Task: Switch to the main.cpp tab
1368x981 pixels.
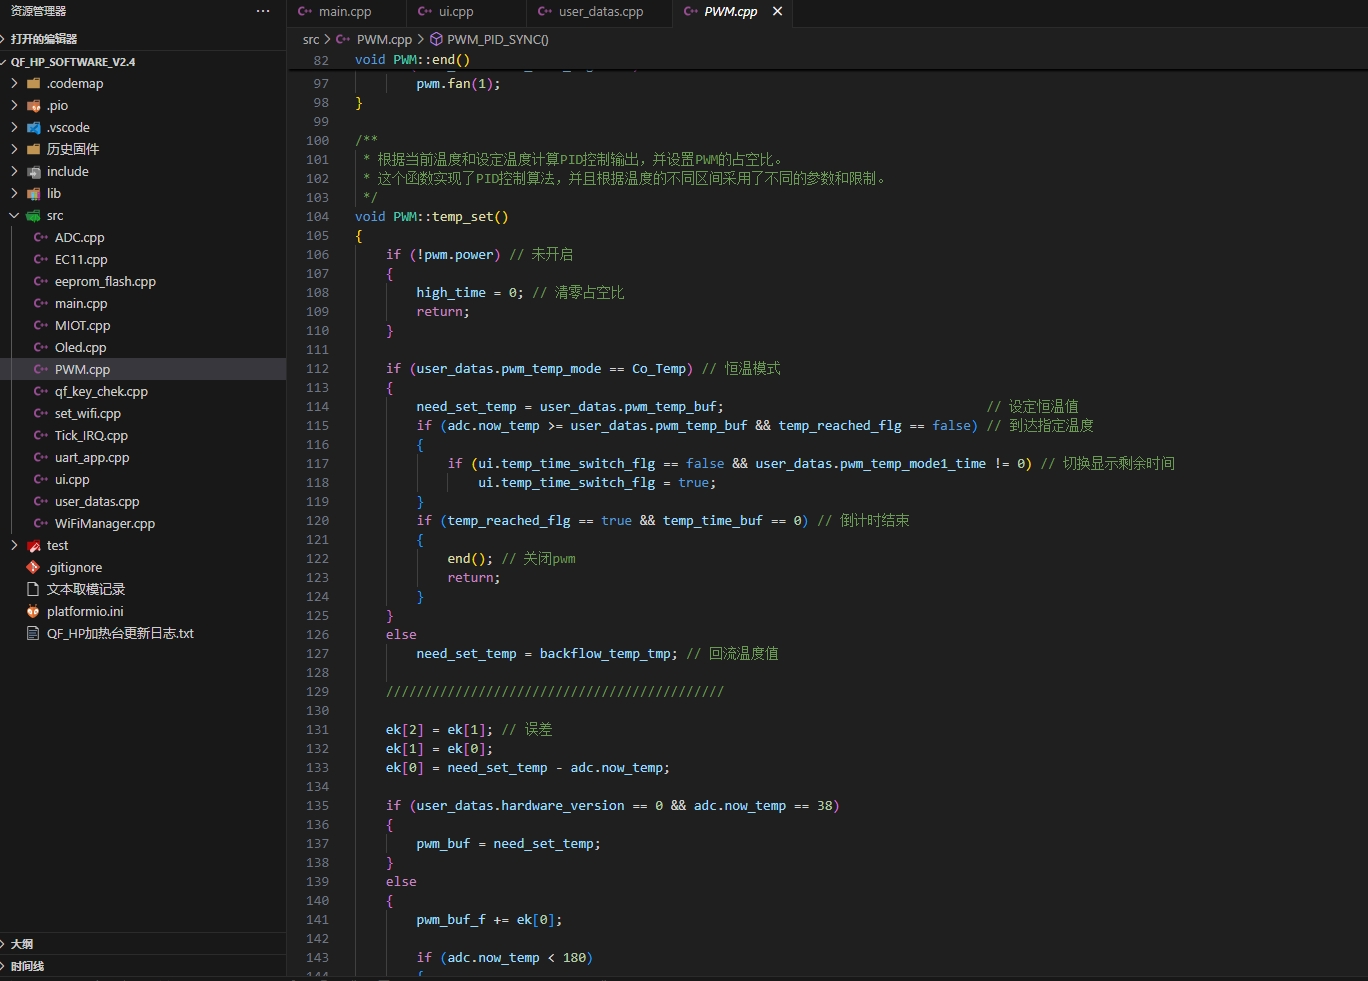Action: (344, 11)
